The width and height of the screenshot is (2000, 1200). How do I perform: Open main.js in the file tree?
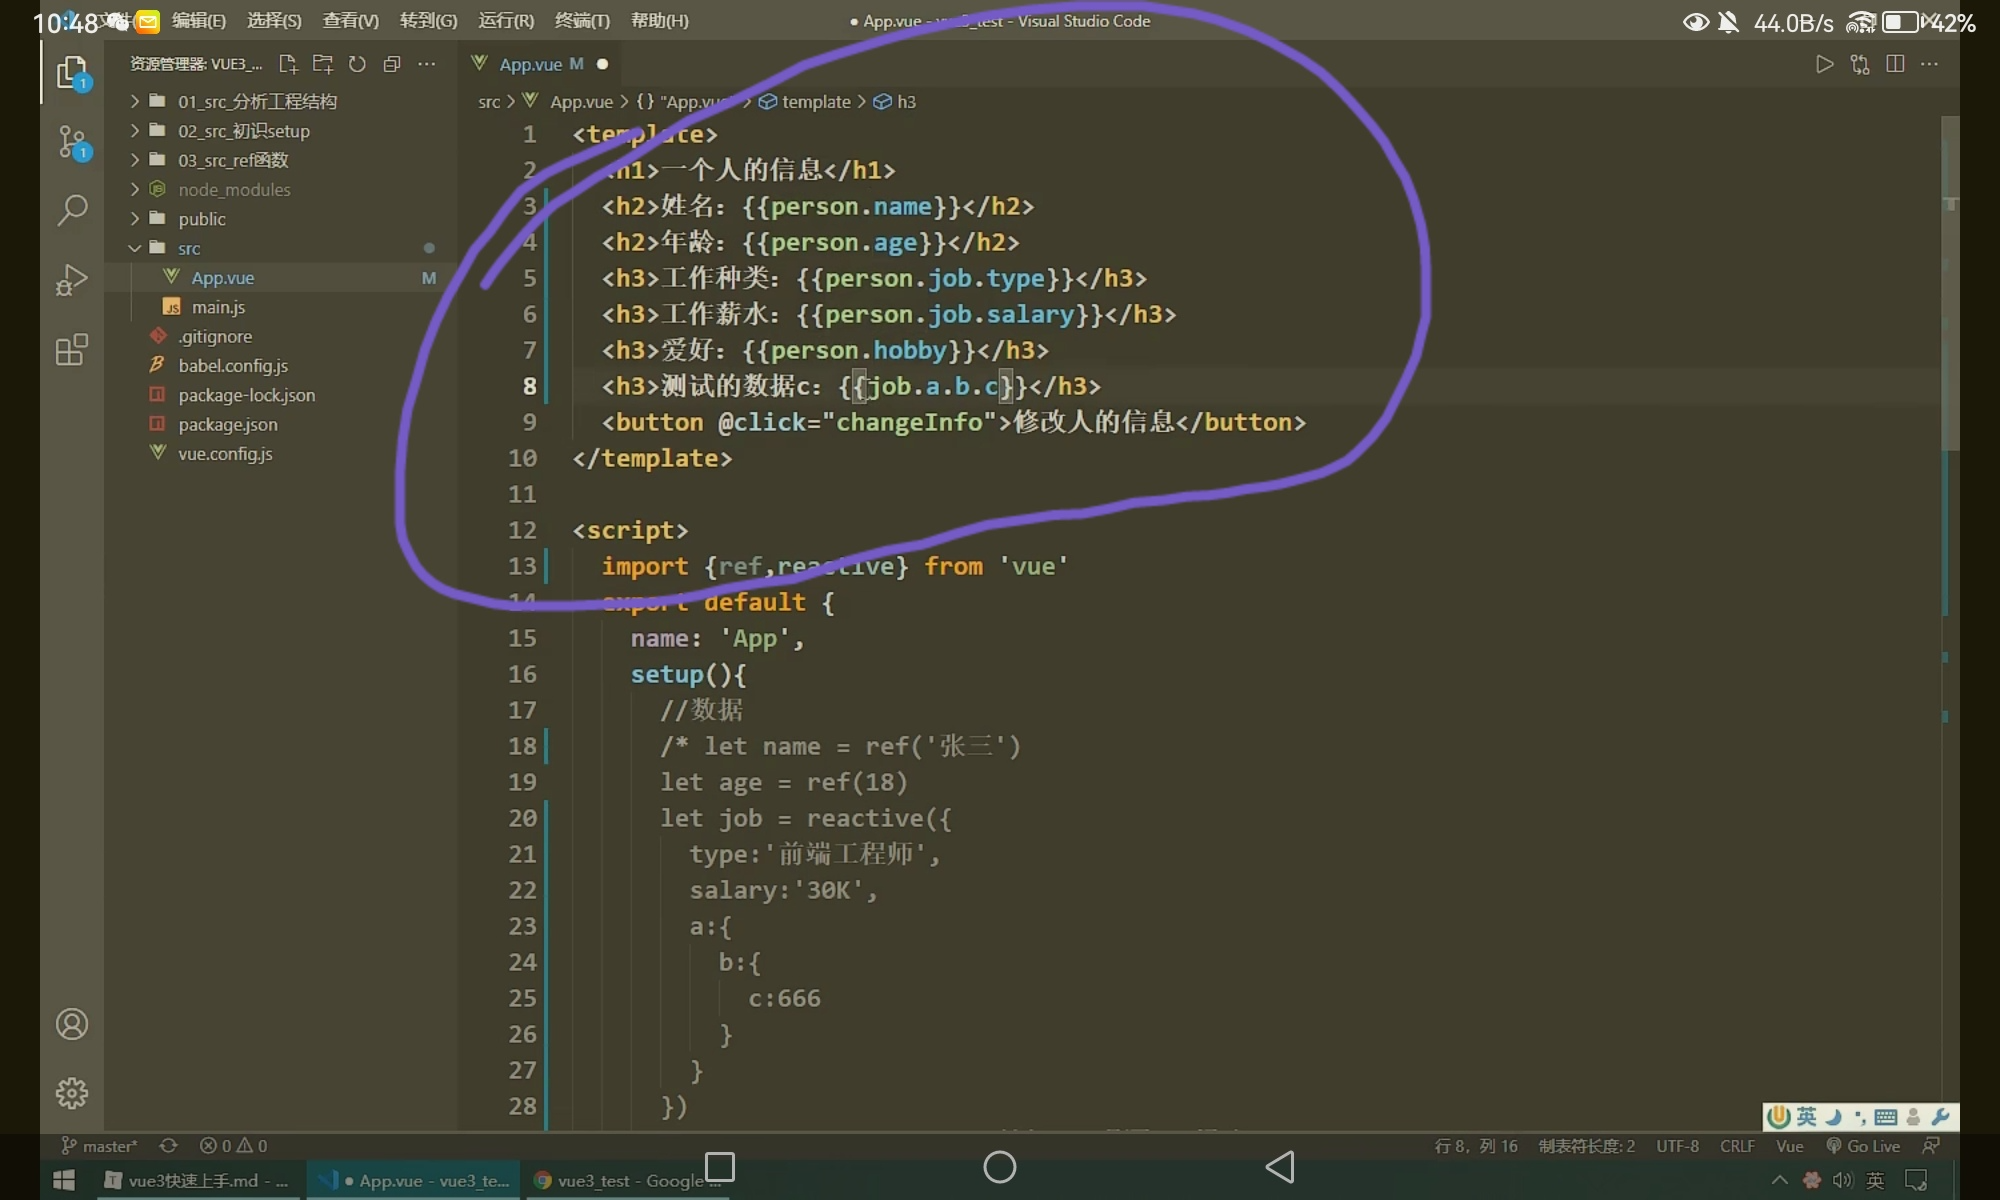[218, 307]
